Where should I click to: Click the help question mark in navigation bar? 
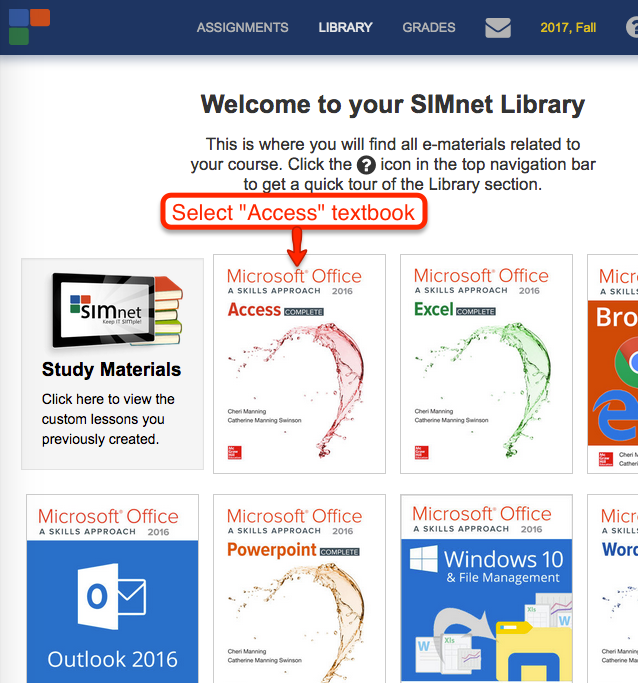tap(632, 27)
